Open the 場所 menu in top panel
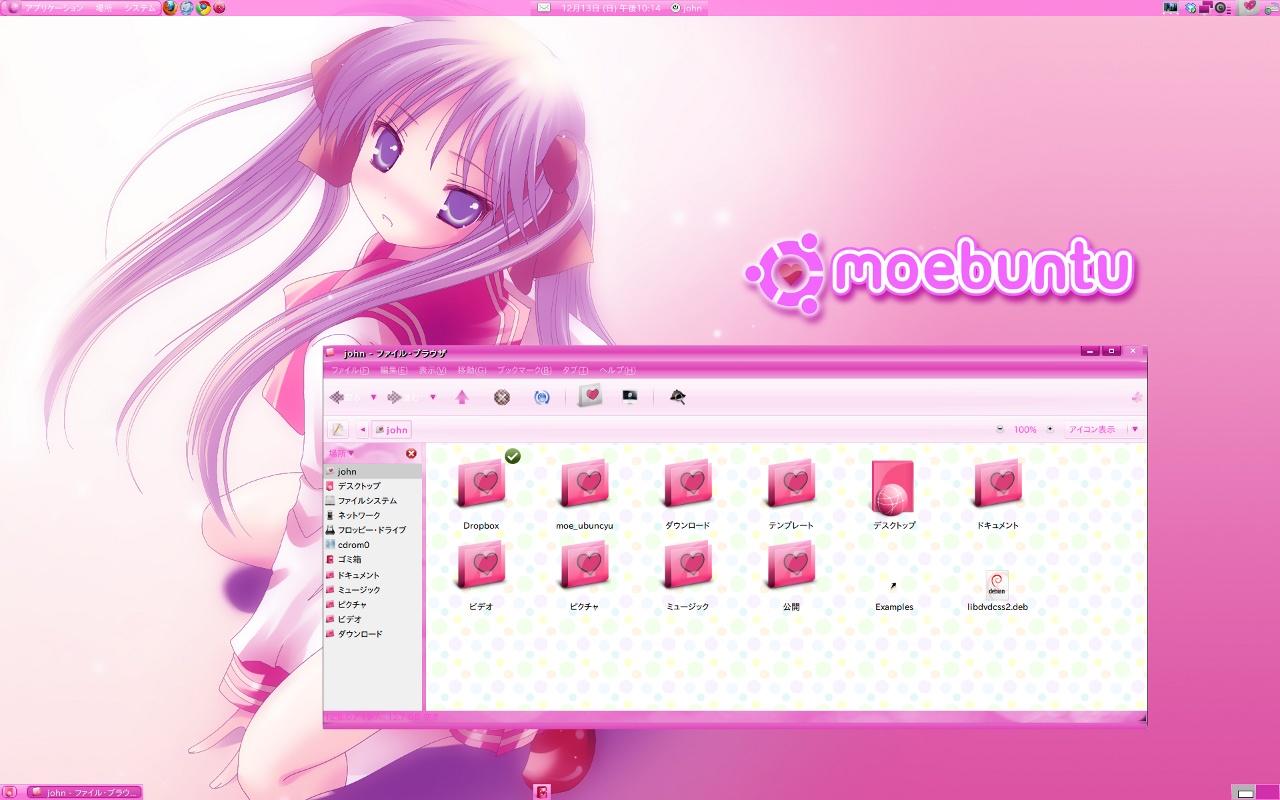Image resolution: width=1280 pixels, height=800 pixels. [104, 7]
